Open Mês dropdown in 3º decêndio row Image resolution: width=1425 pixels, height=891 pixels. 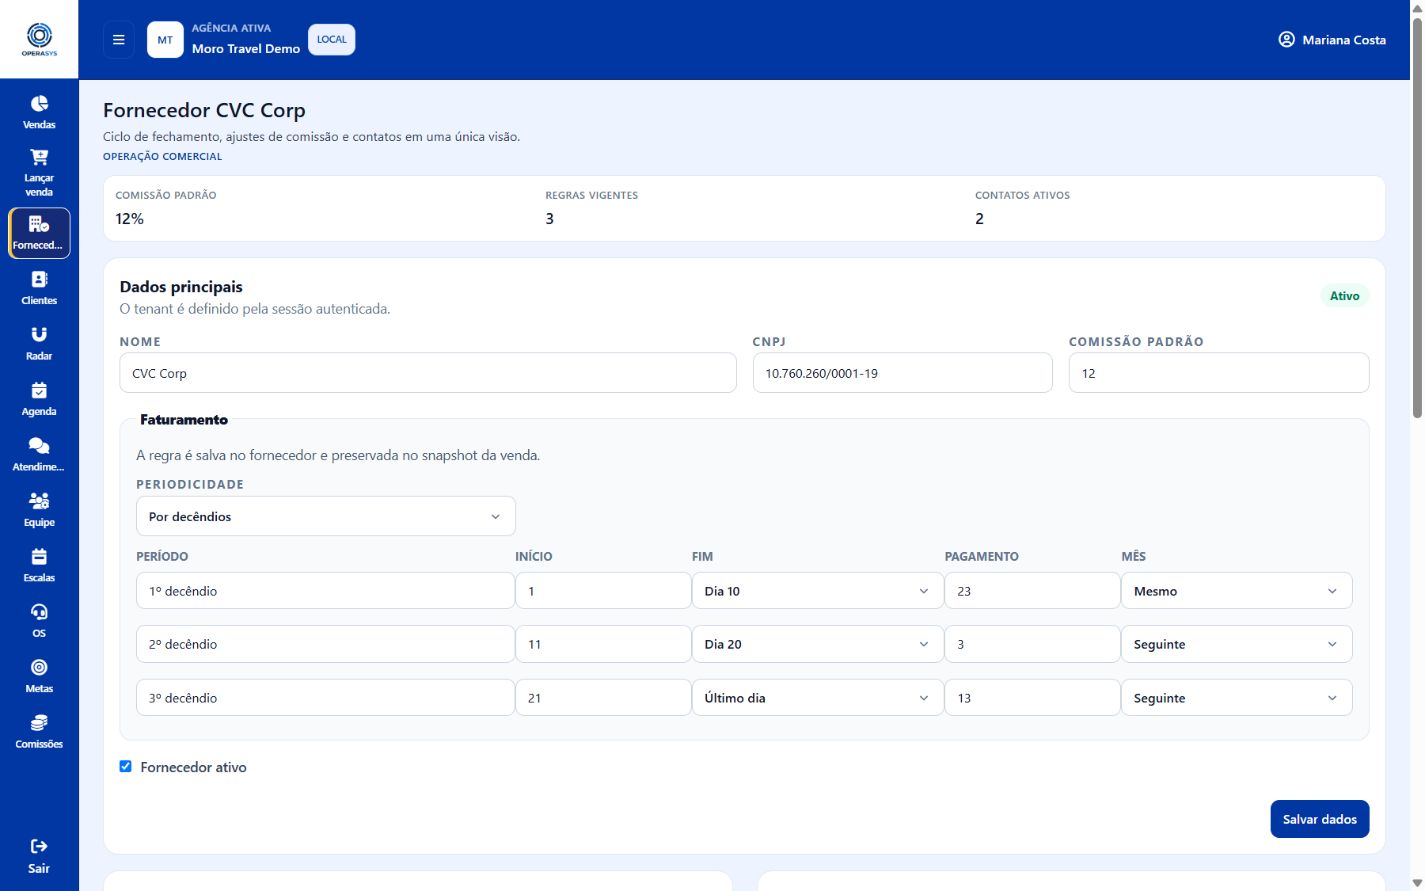1237,698
